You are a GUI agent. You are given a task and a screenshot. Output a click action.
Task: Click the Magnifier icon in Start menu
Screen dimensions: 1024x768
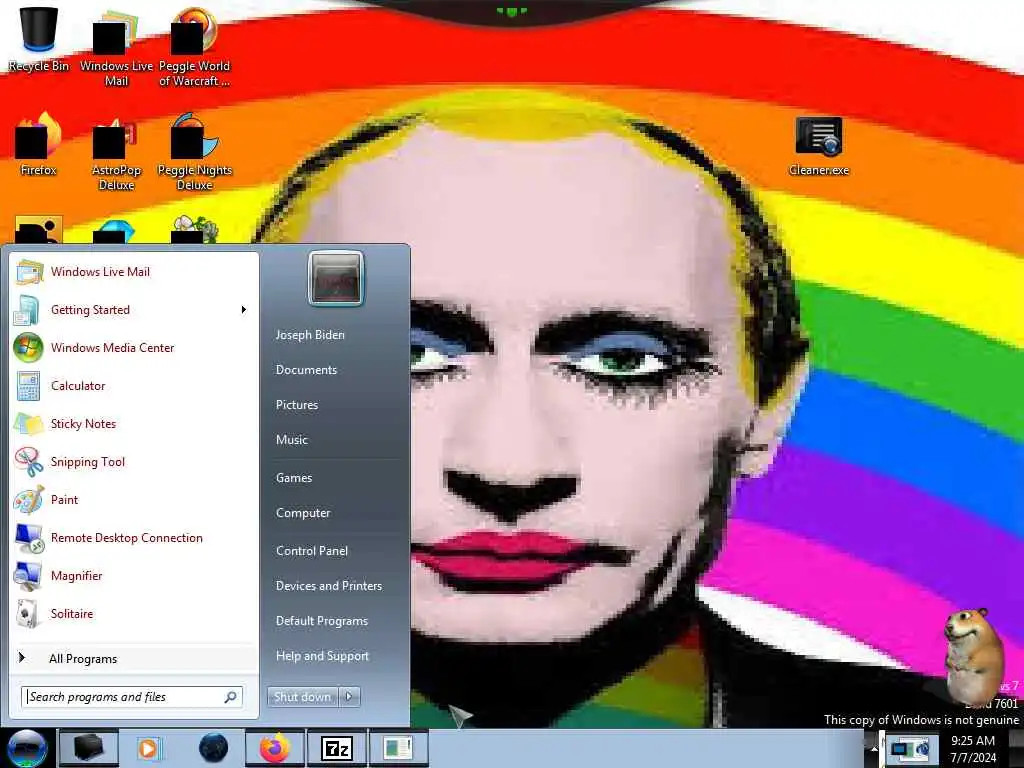pyautogui.click(x=28, y=576)
